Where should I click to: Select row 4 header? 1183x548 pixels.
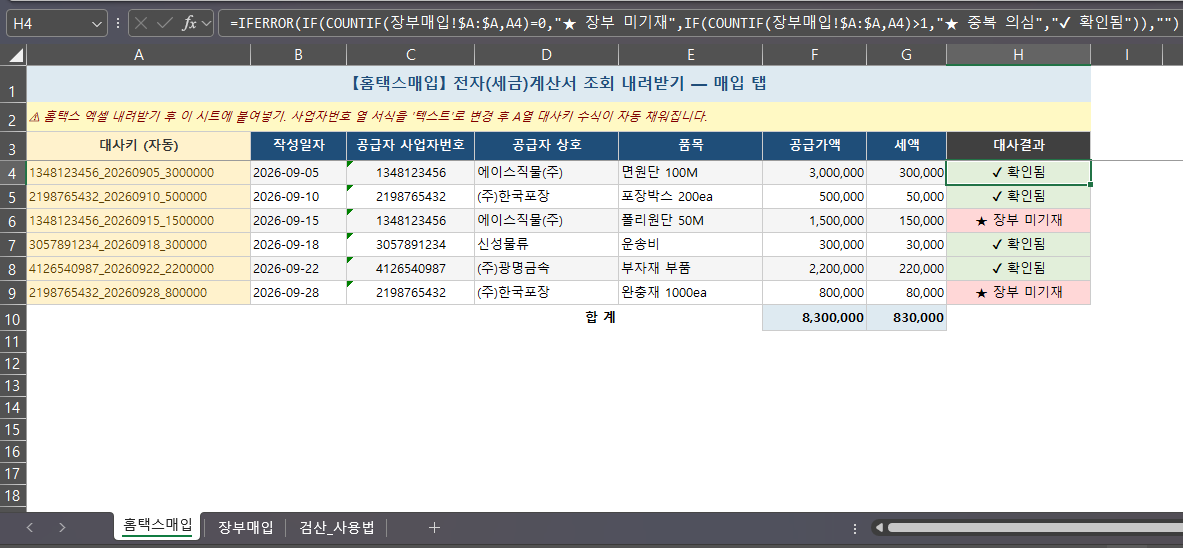13,172
